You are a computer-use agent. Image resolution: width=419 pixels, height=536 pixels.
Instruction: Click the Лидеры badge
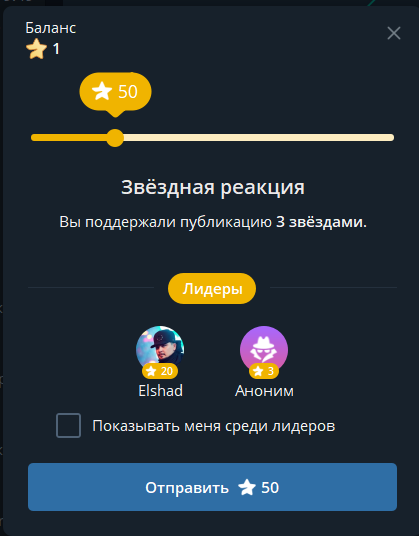point(212,289)
